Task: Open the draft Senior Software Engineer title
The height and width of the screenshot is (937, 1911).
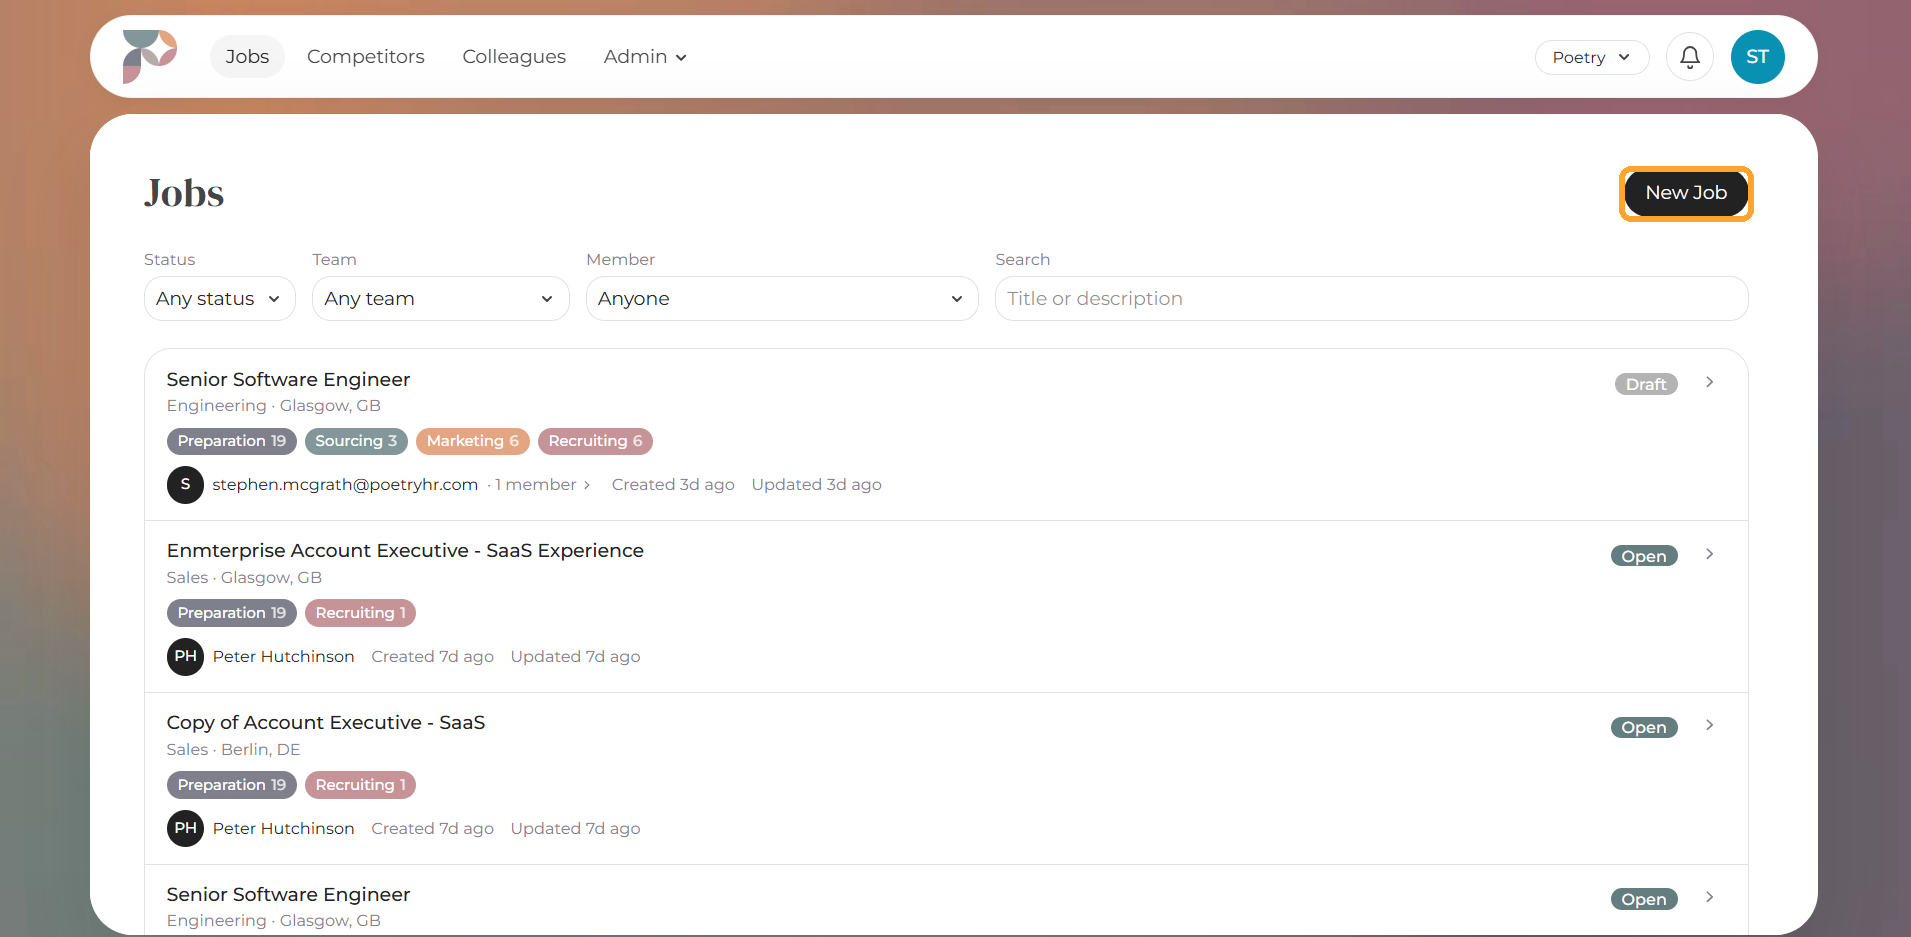Action: [288, 379]
